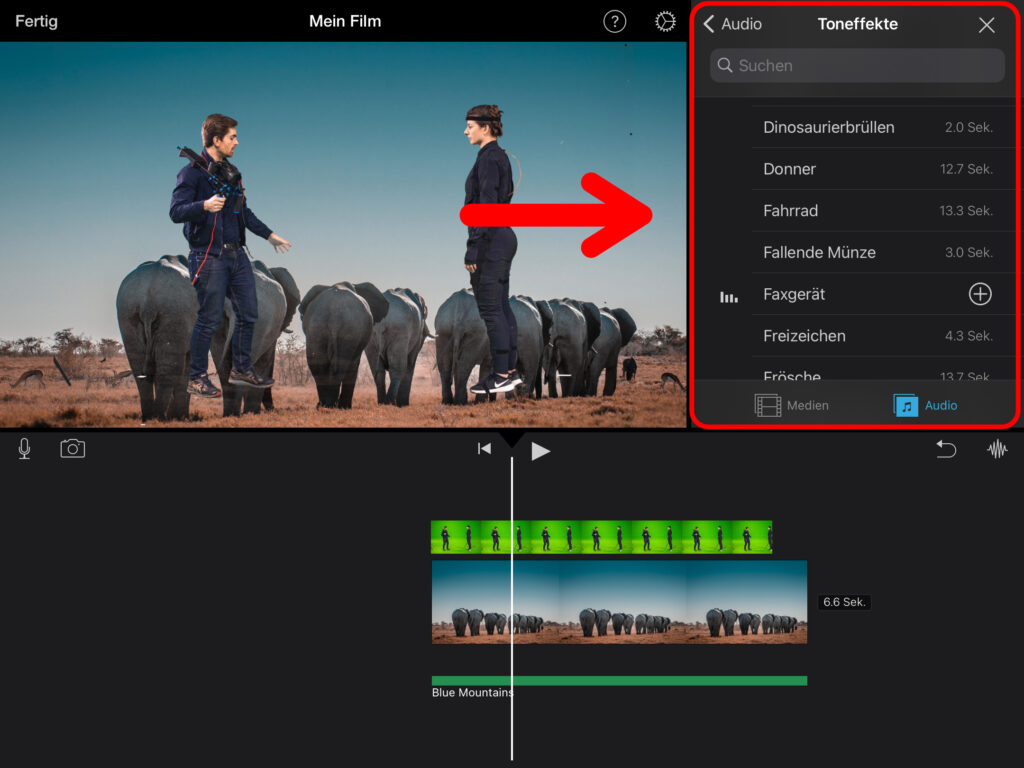Viewport: 1024px width, 768px height.
Task: Jump to beginning with skip-back button
Action: (x=484, y=449)
